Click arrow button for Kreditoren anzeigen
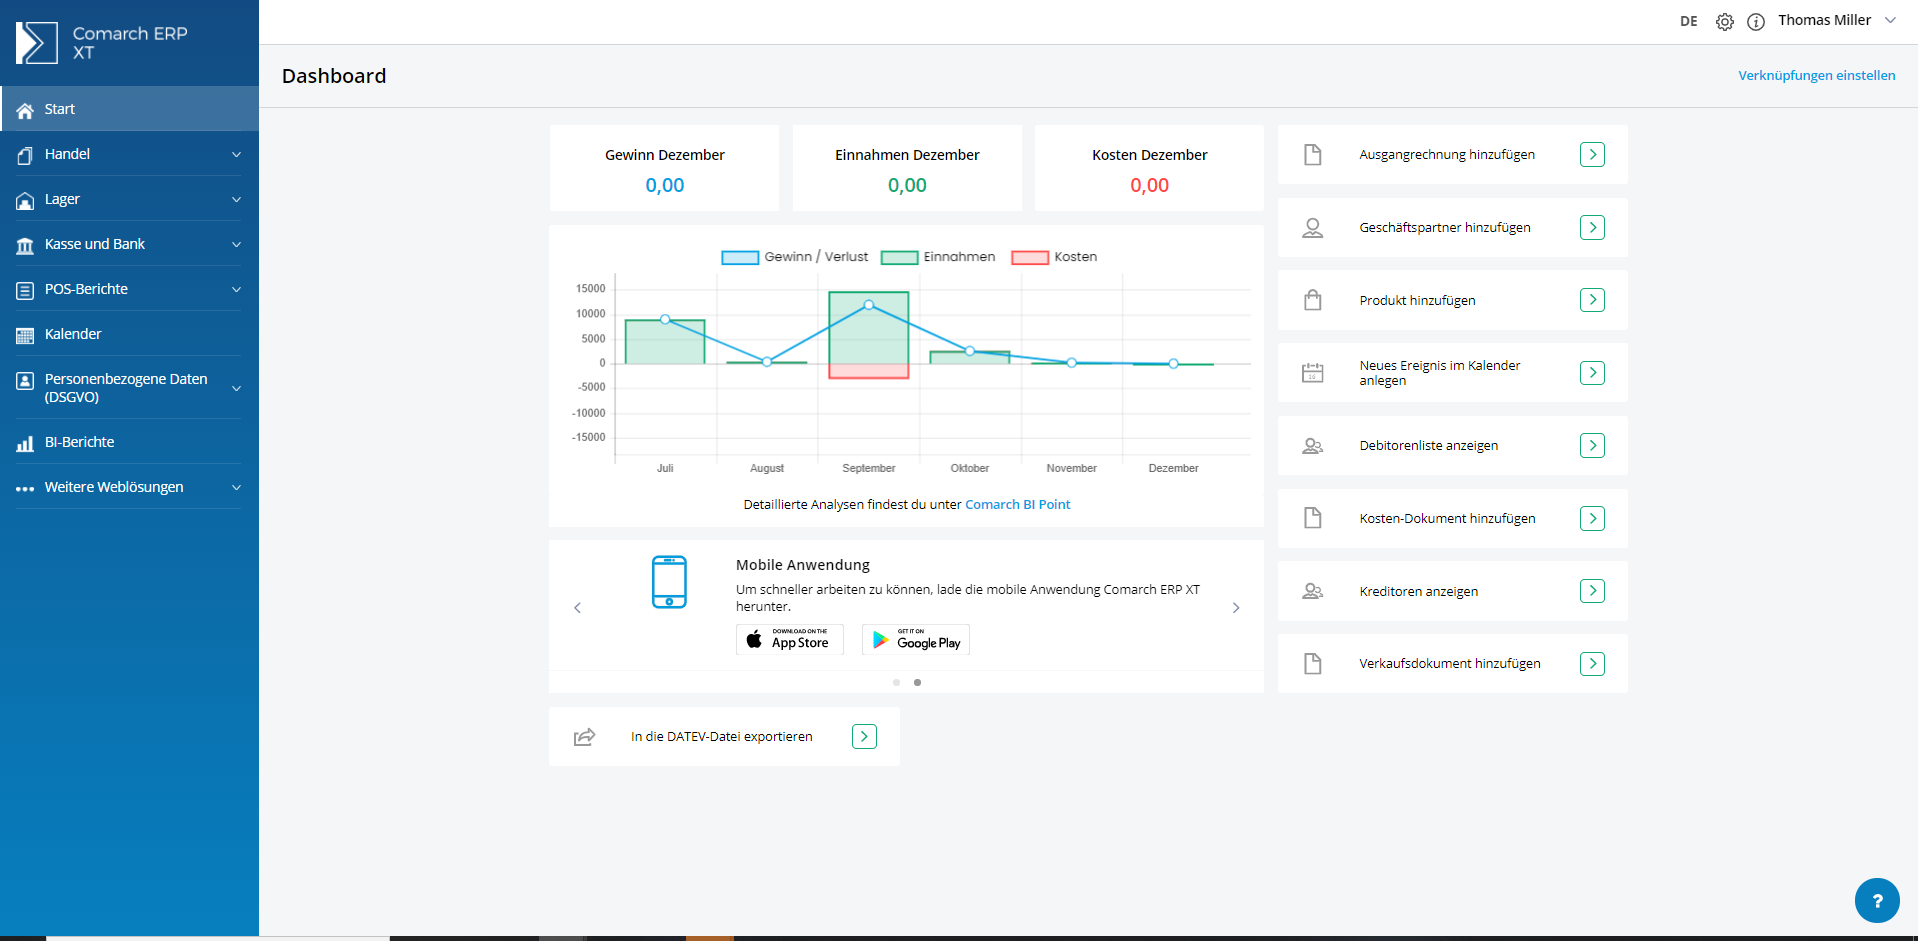Image resolution: width=1918 pixels, height=941 pixels. click(x=1592, y=591)
